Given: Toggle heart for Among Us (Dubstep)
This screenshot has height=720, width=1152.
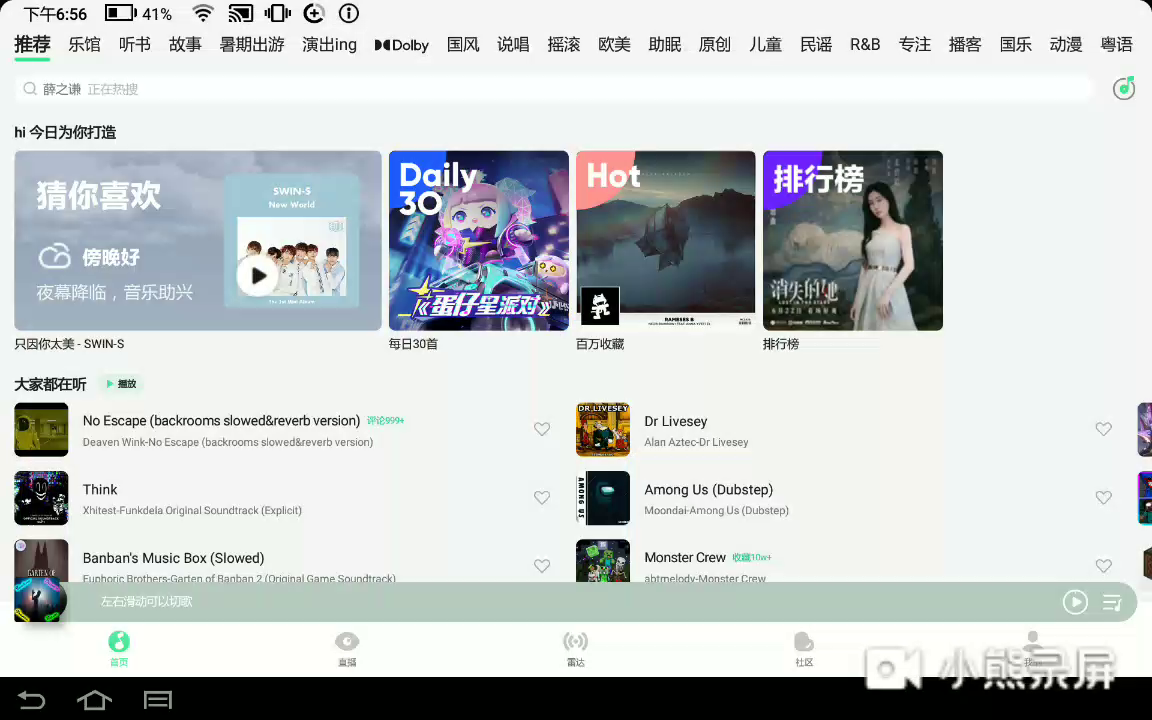Looking at the screenshot, I should (1103, 498).
